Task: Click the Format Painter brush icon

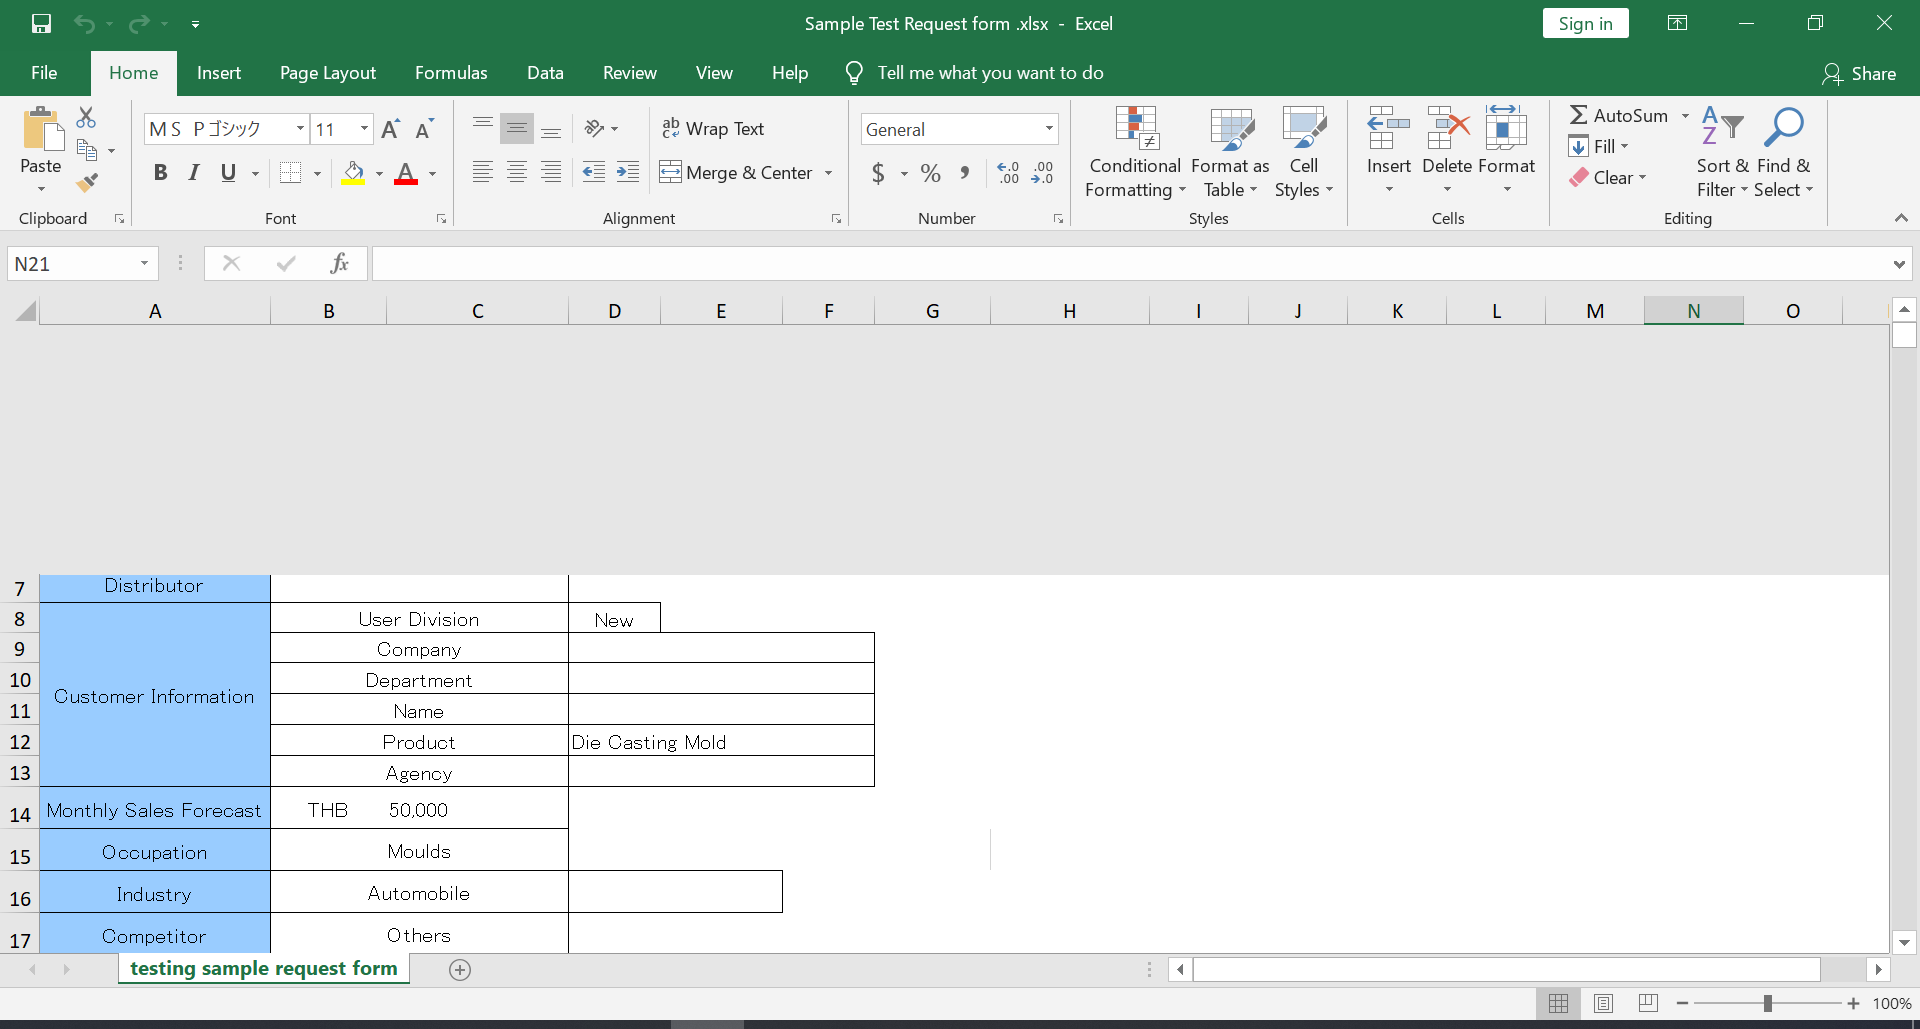Action: (87, 182)
